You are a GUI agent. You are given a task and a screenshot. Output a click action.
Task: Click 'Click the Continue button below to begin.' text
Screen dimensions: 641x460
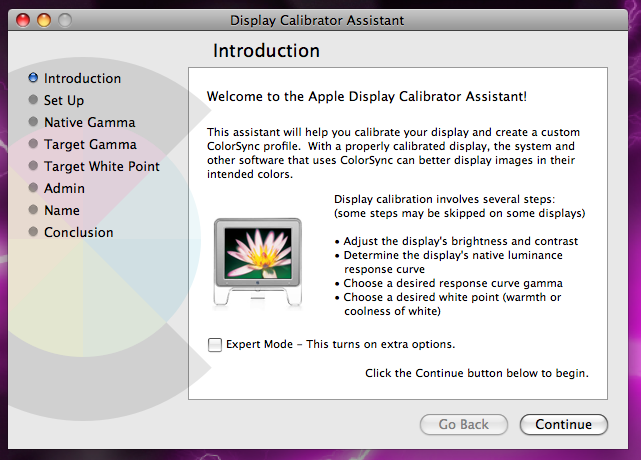(x=477, y=373)
